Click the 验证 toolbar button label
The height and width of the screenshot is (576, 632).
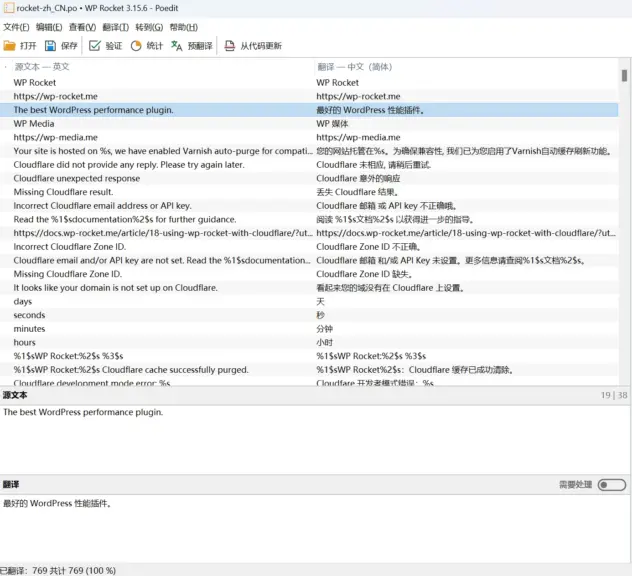point(114,46)
